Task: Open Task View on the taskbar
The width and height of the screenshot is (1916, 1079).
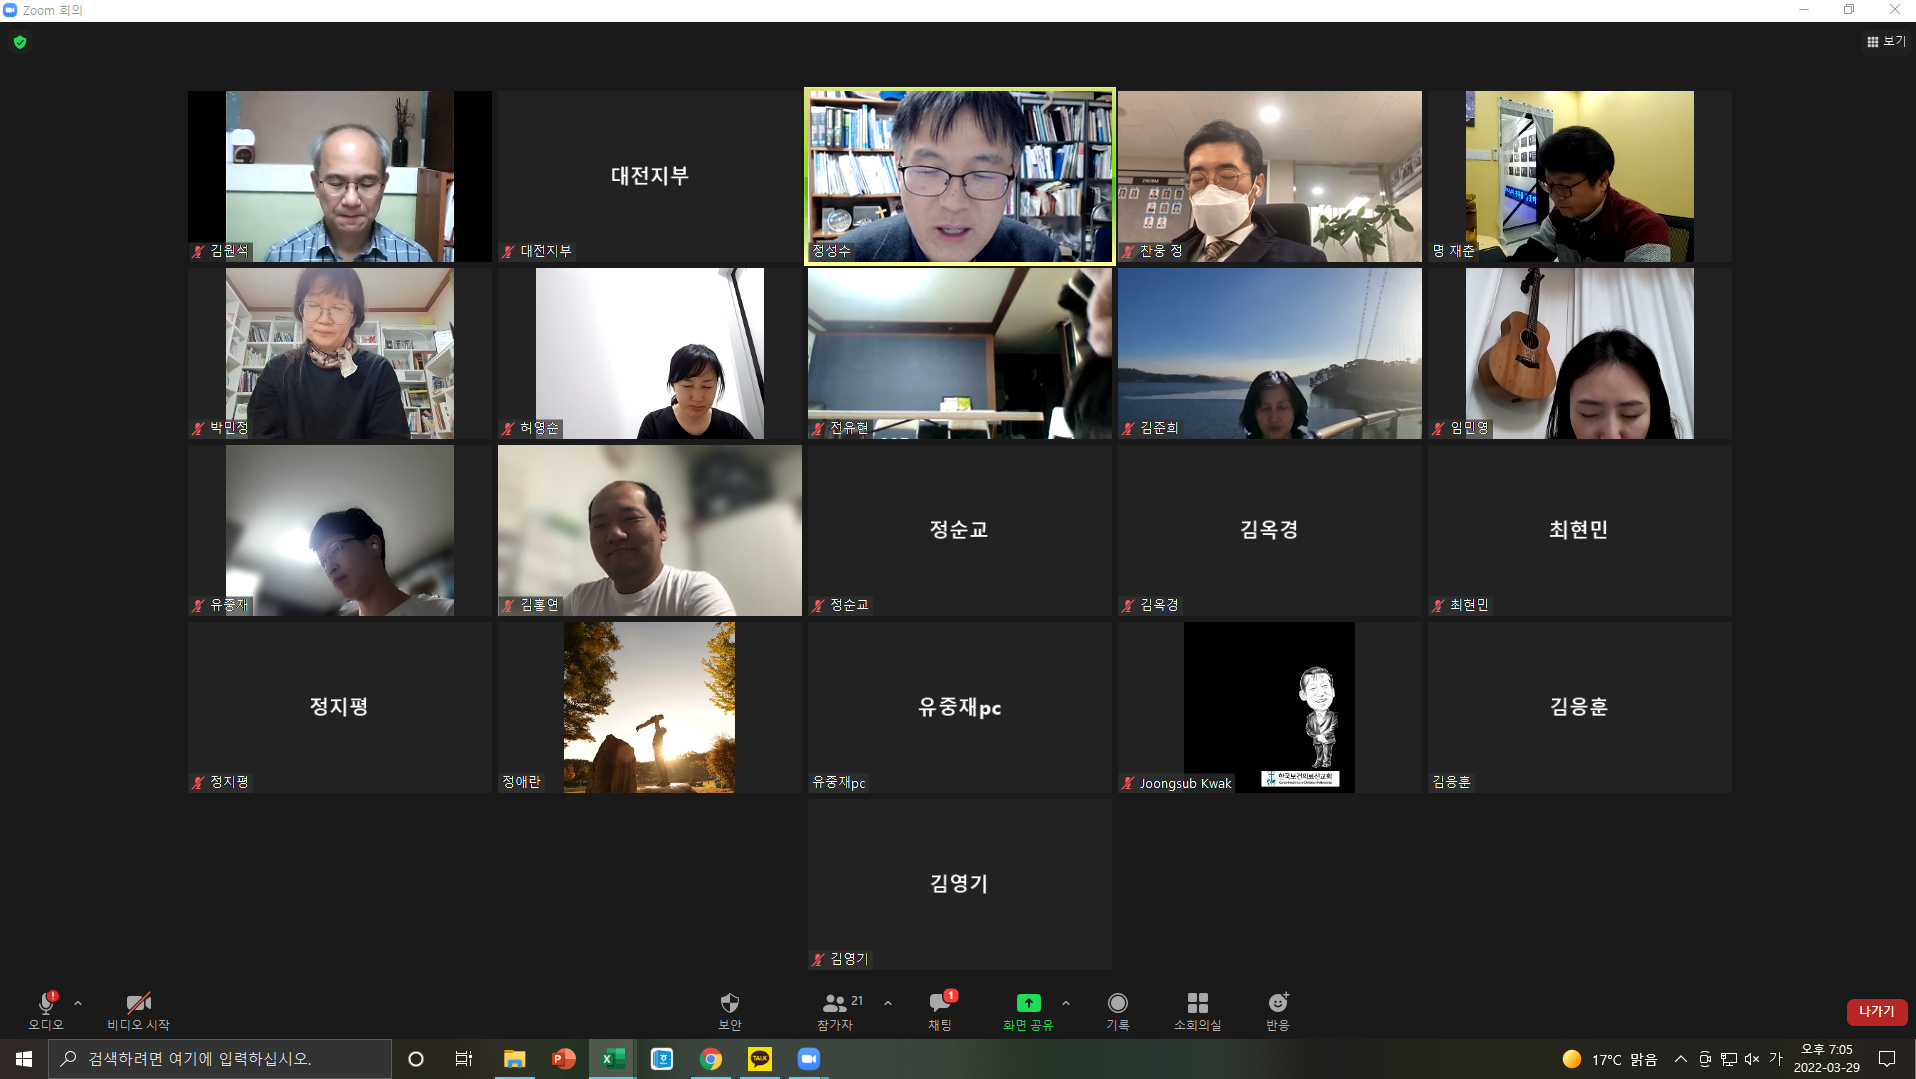Action: 464,1059
